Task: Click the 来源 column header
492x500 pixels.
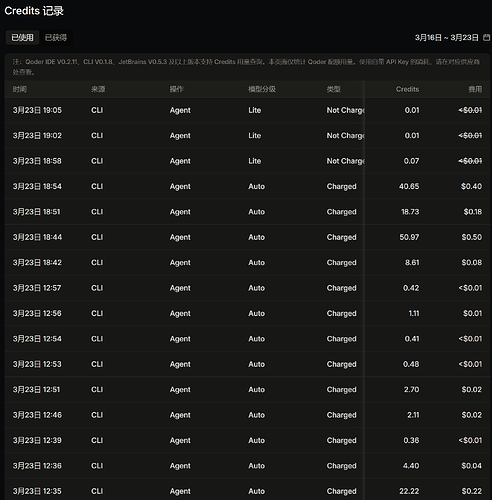Action: (98, 89)
